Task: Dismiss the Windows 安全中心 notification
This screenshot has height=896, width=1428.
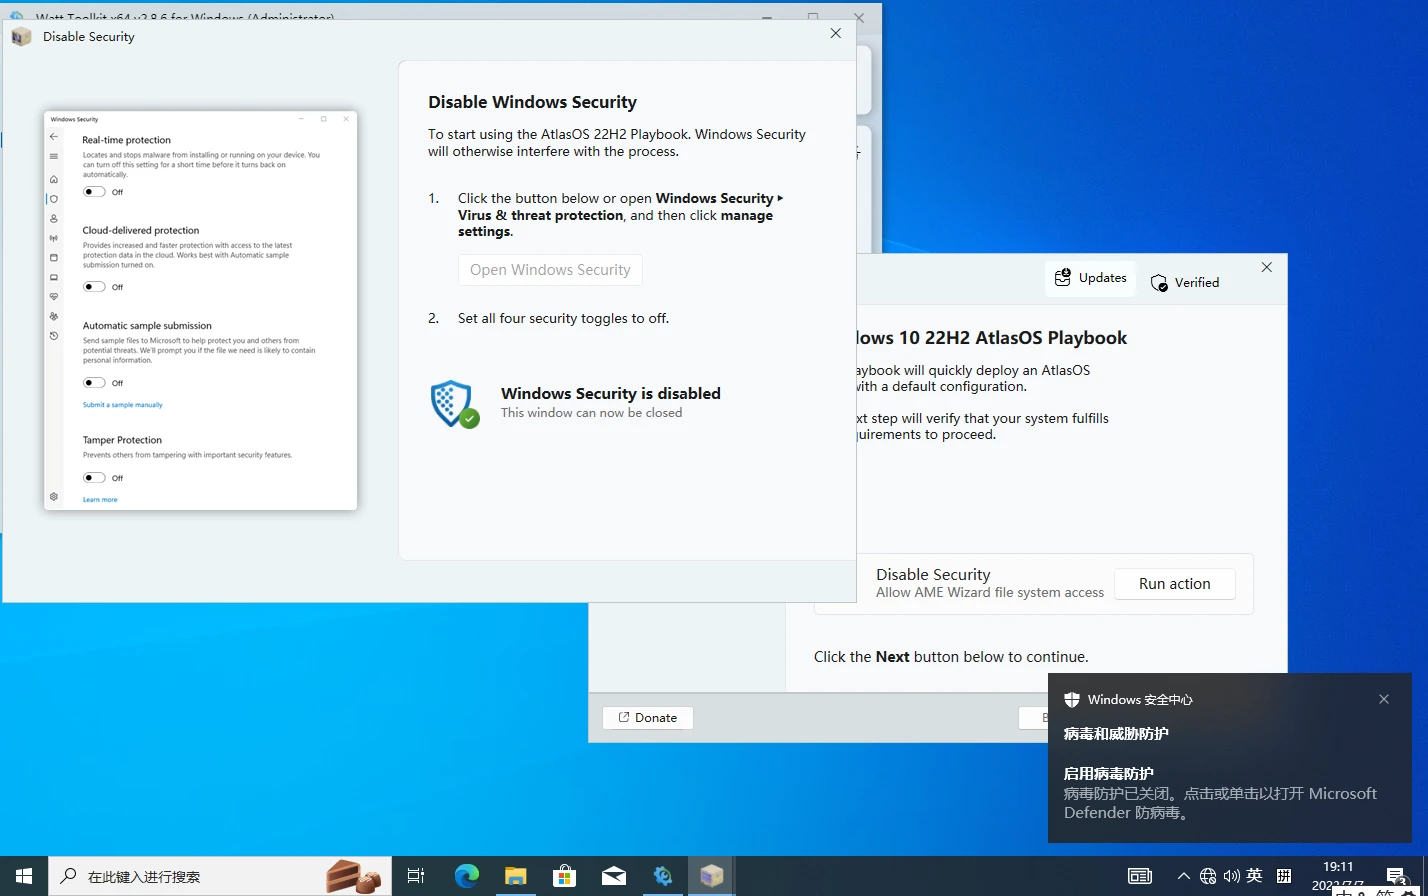Action: pyautogui.click(x=1384, y=699)
